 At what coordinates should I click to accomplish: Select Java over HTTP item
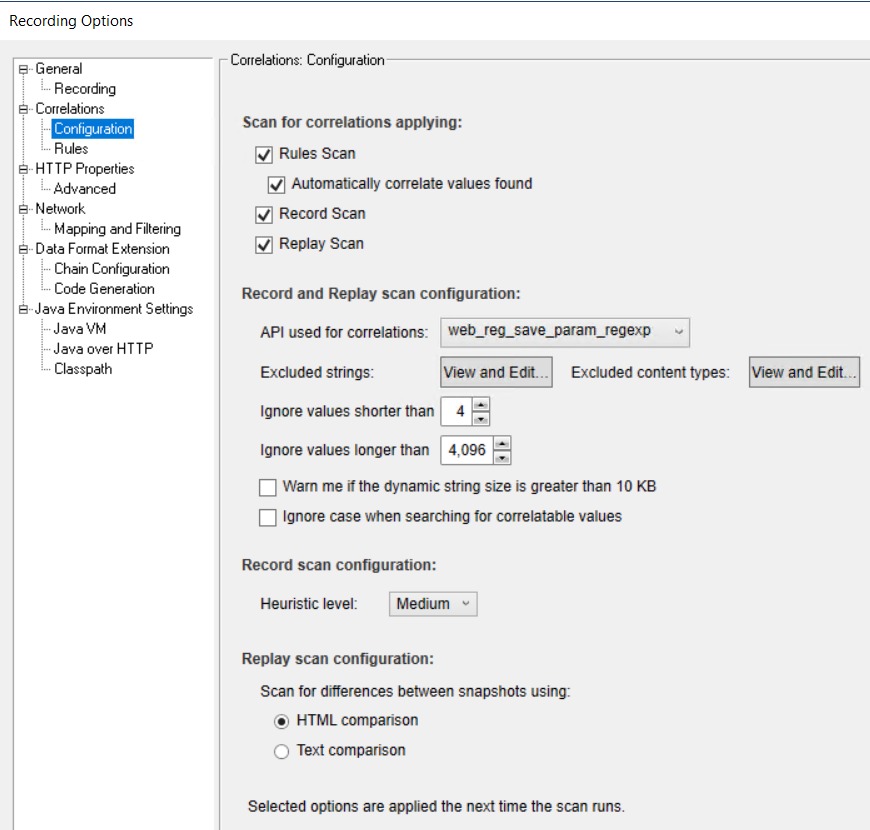(x=103, y=349)
